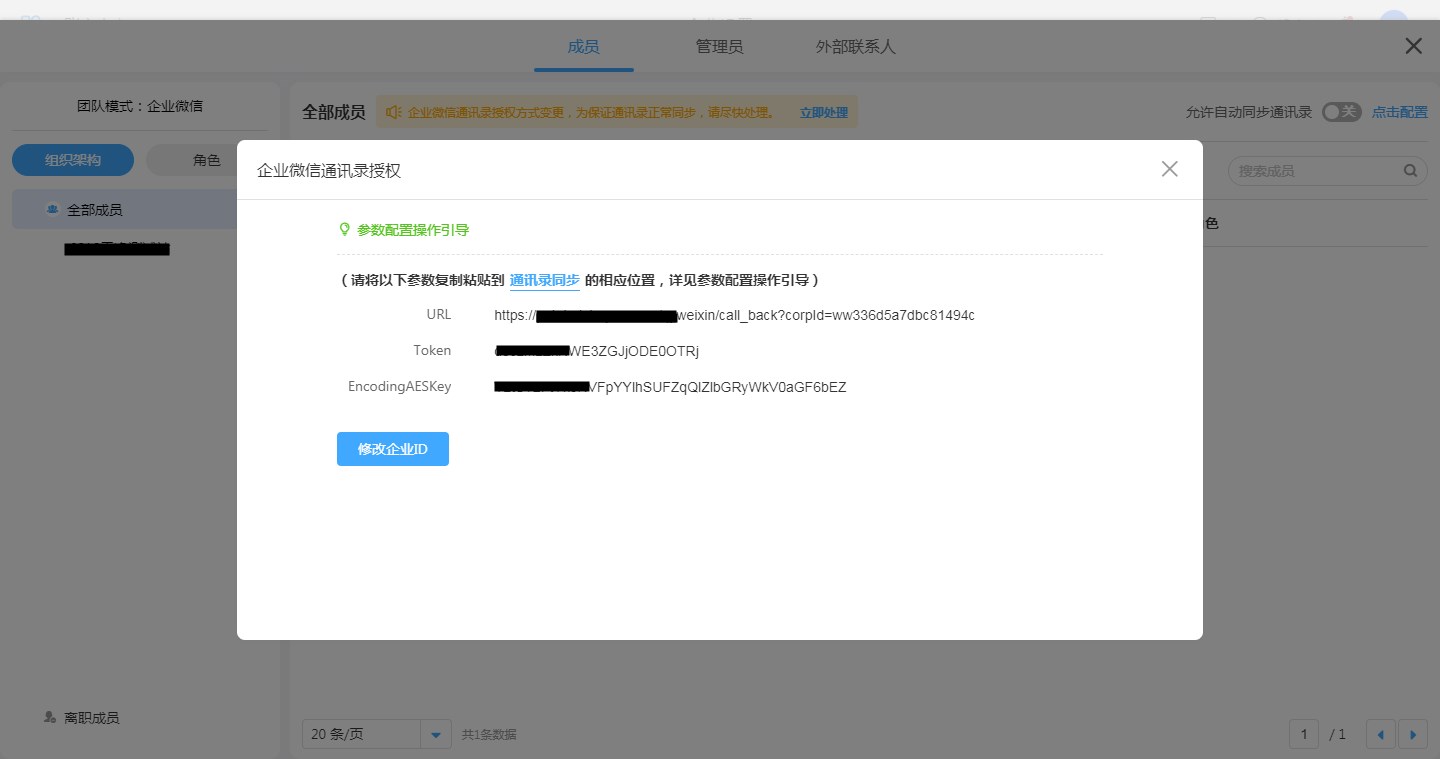The width and height of the screenshot is (1440, 759).
Task: Click the lightbulb icon beside 参数配置操作引导
Action: [345, 230]
